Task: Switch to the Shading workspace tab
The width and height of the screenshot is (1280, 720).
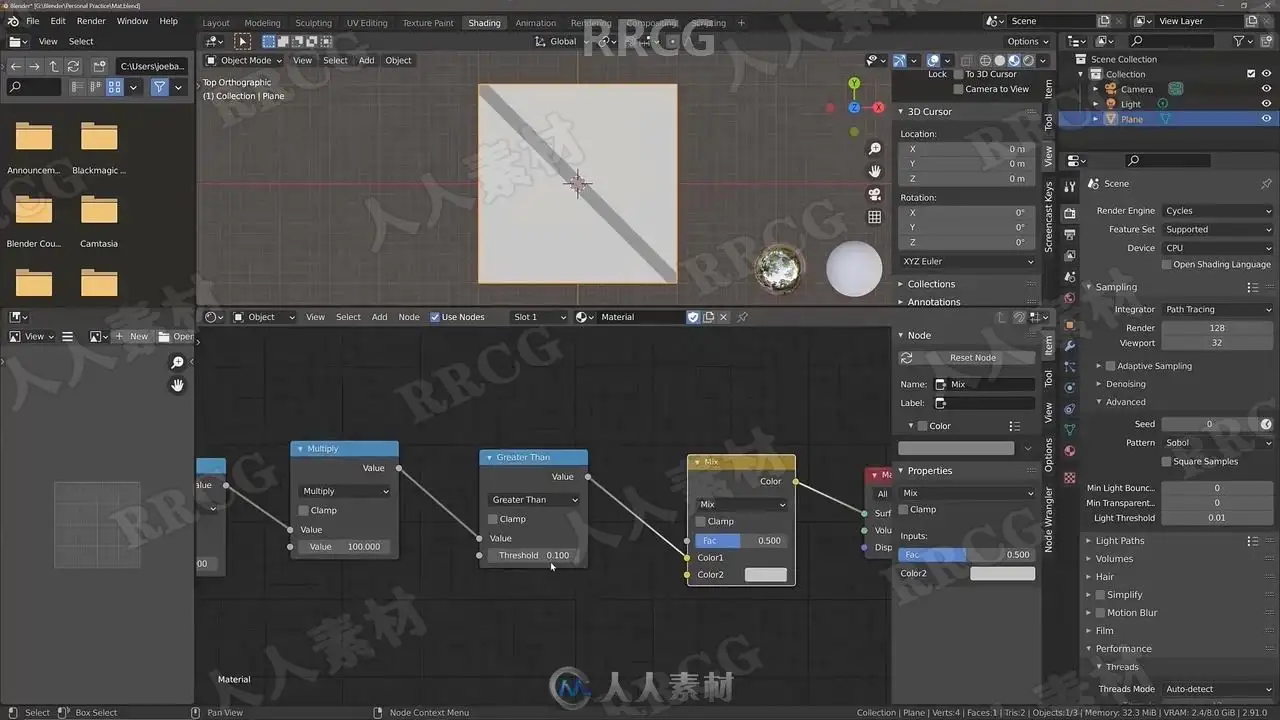Action: coord(484,22)
